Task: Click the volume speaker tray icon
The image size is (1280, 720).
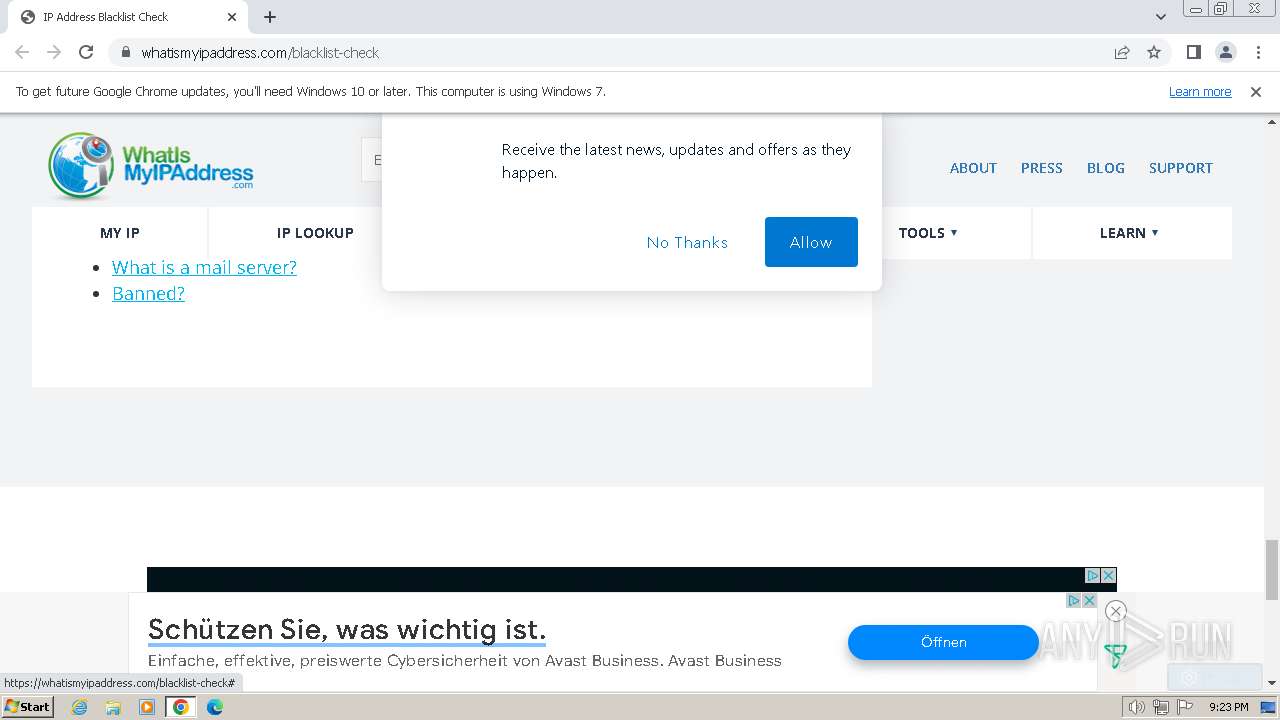Action: [x=1136, y=707]
